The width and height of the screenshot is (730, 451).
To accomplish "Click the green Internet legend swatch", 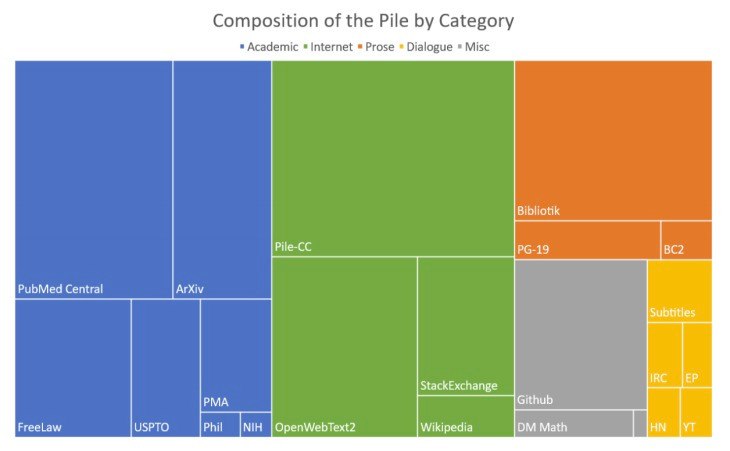I will pyautogui.click(x=305, y=47).
